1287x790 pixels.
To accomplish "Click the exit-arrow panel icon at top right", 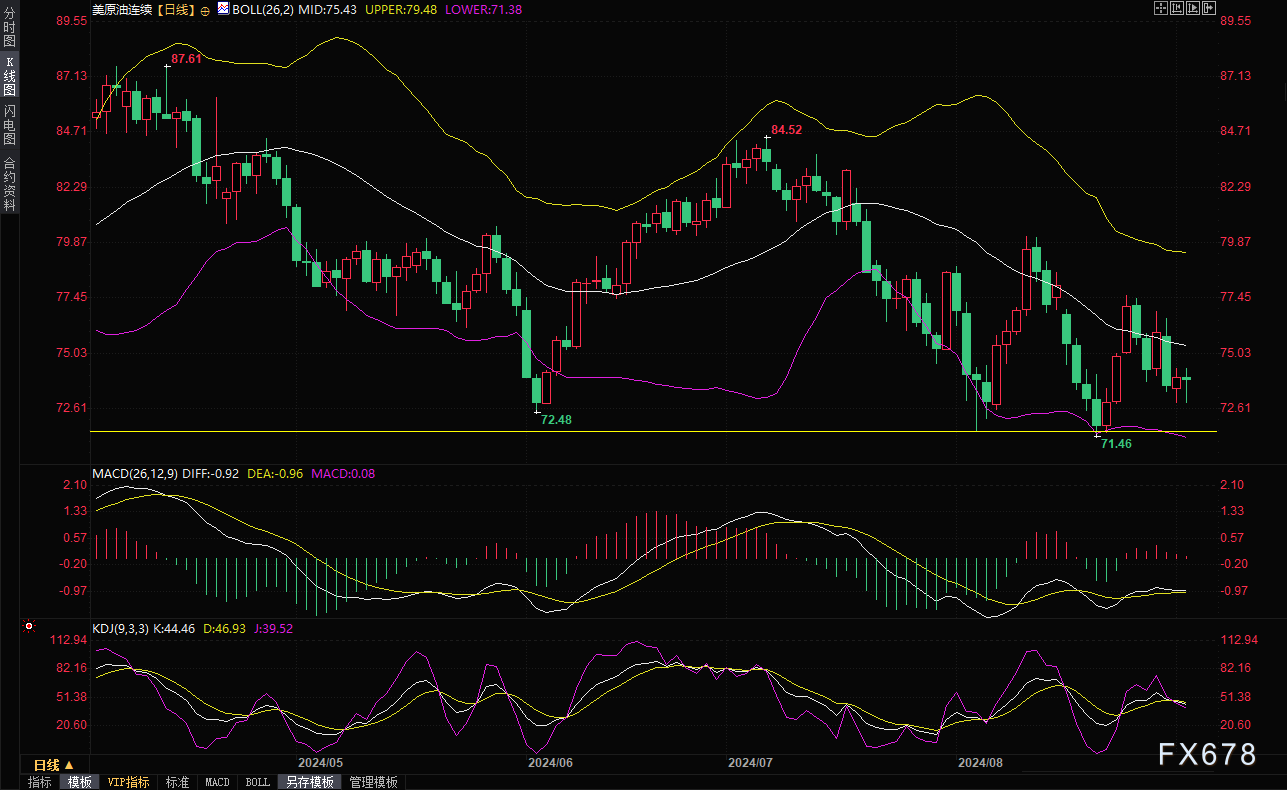I will point(1209,8).
